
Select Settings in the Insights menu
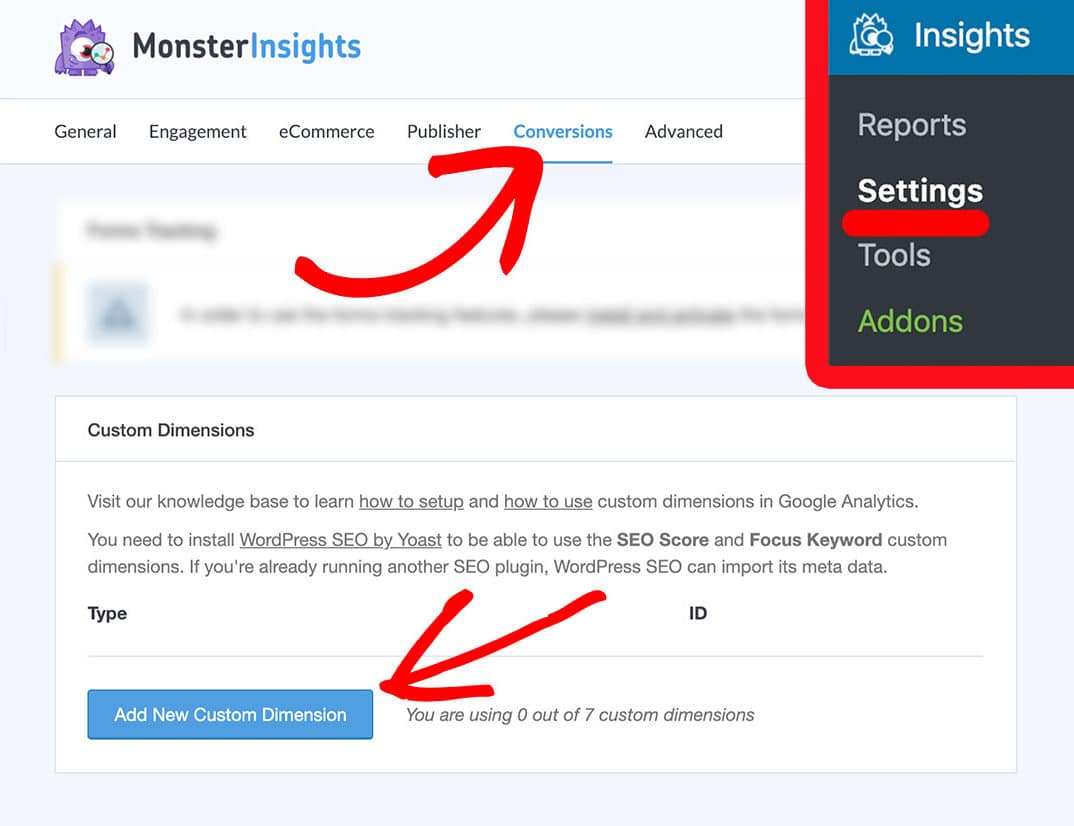coord(920,190)
